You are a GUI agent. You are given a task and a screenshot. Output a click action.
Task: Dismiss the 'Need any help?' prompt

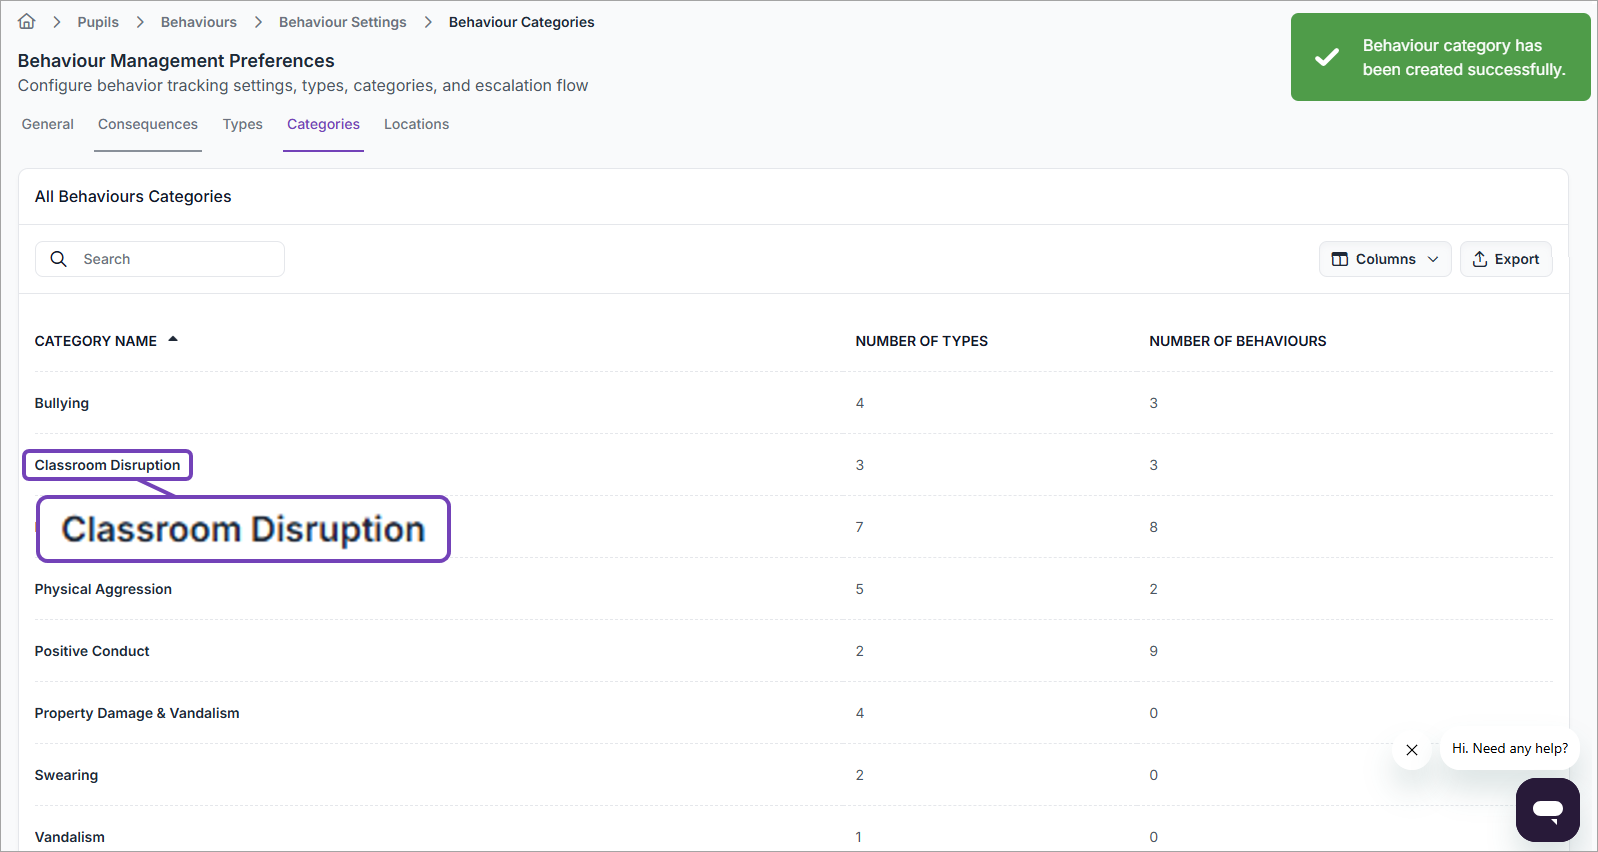click(1411, 750)
